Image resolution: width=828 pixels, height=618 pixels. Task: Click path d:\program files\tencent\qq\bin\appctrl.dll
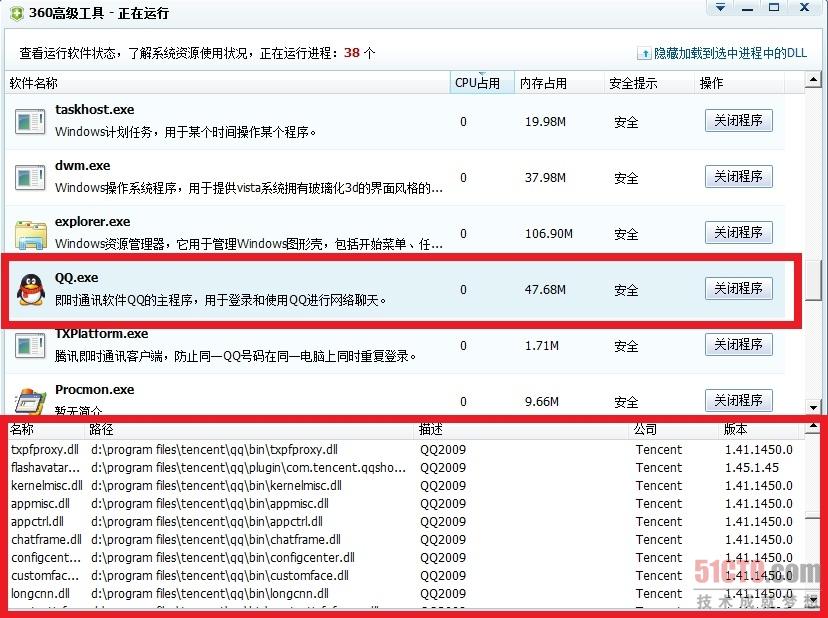tap(207, 522)
